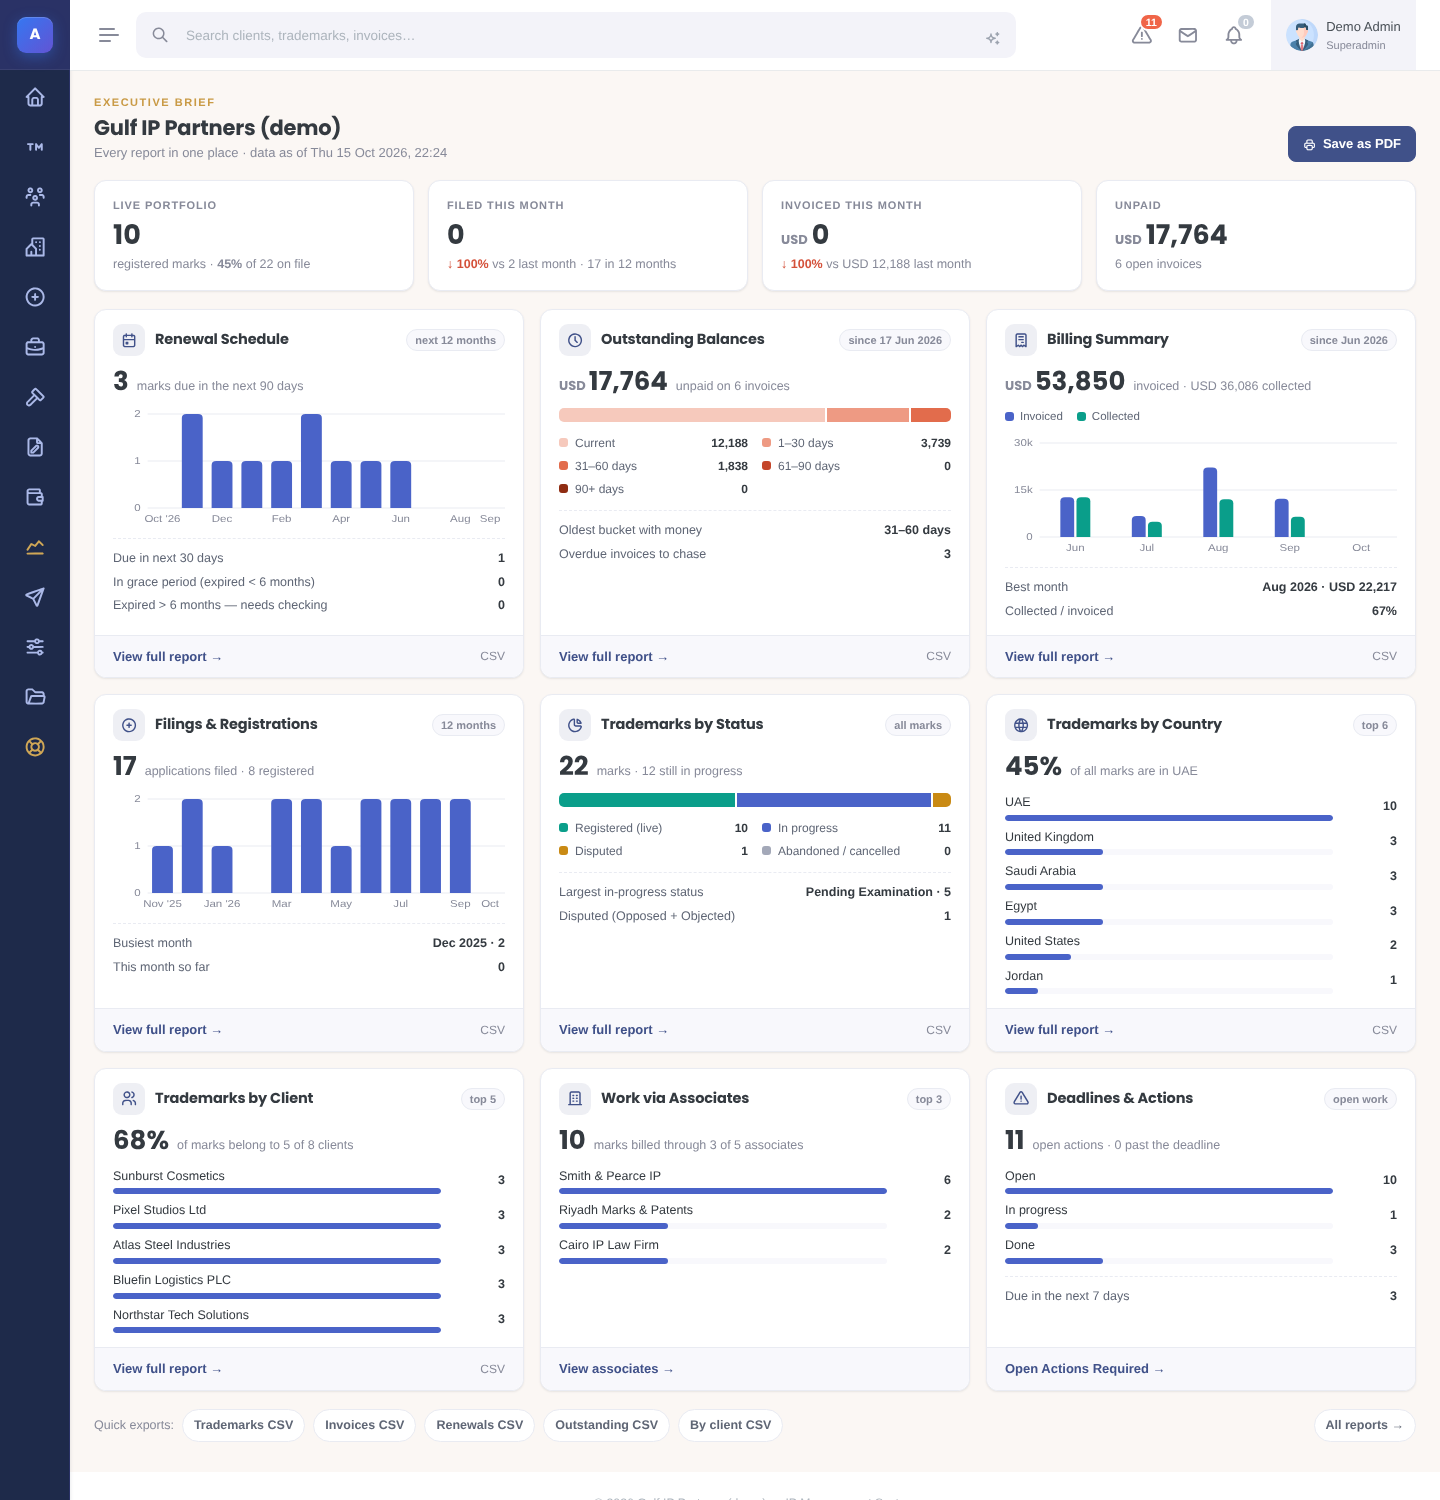Export the Invoices CSV quick export
The image size is (1440, 1500).
[364, 1425]
